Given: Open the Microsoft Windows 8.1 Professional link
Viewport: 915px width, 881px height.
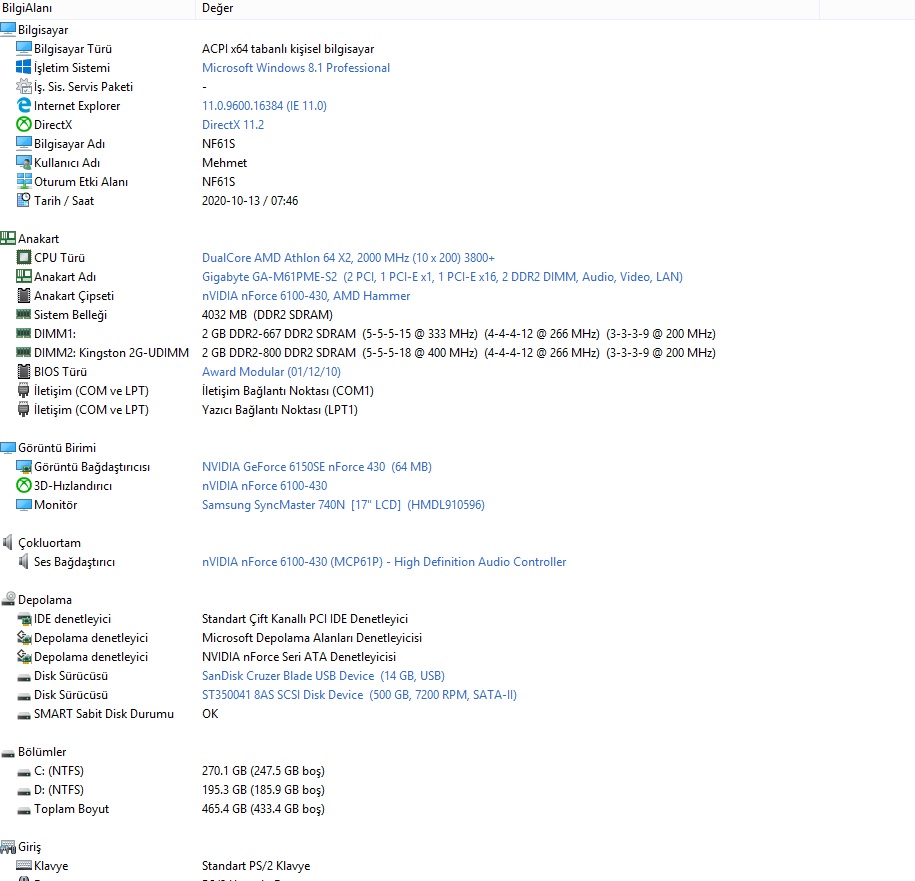Looking at the screenshot, I should click(296, 68).
